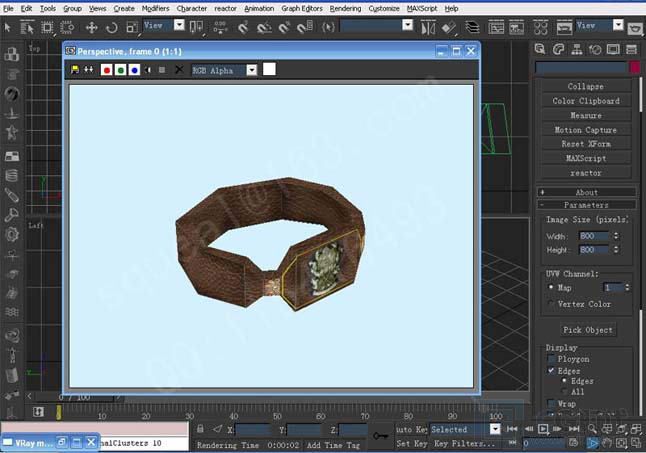Viewport: 646px width, 453px height.
Task: Open reference coordinate View dropdown
Action: 179,26
